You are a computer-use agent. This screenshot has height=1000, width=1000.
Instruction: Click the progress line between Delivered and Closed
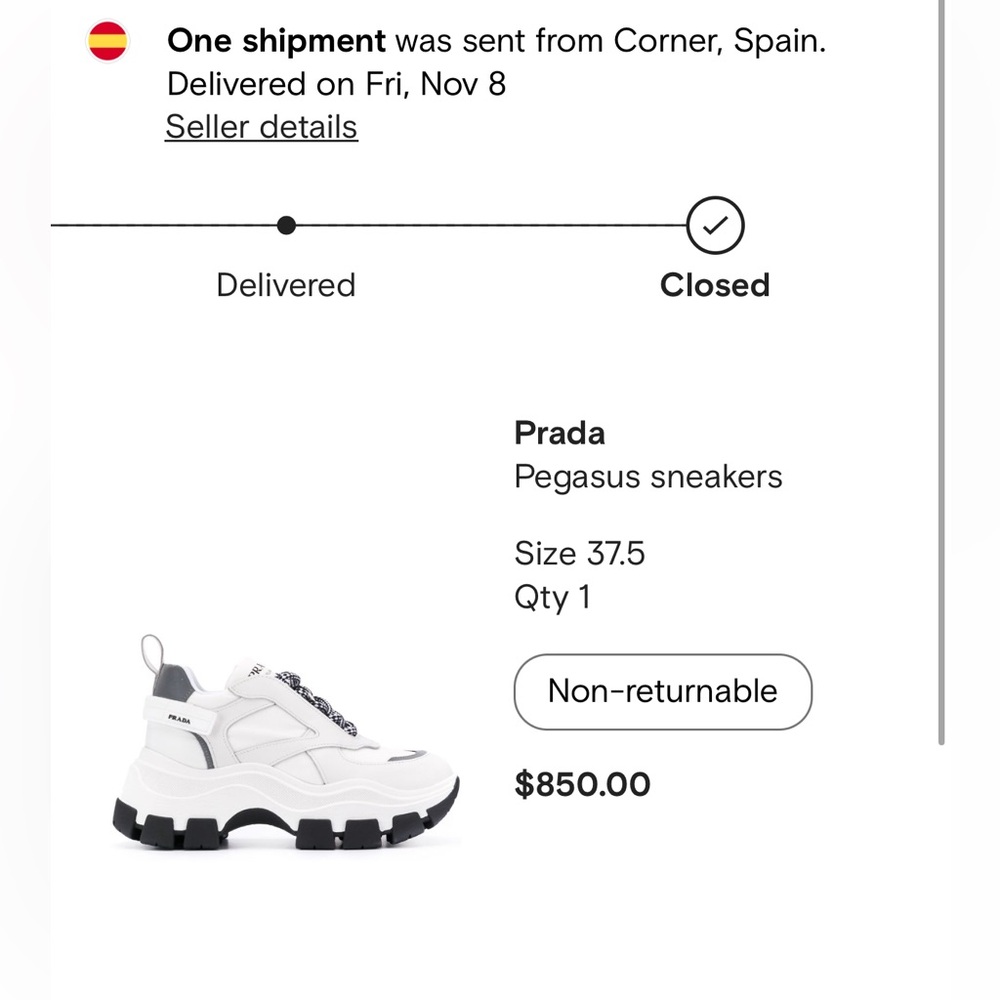pos(490,226)
